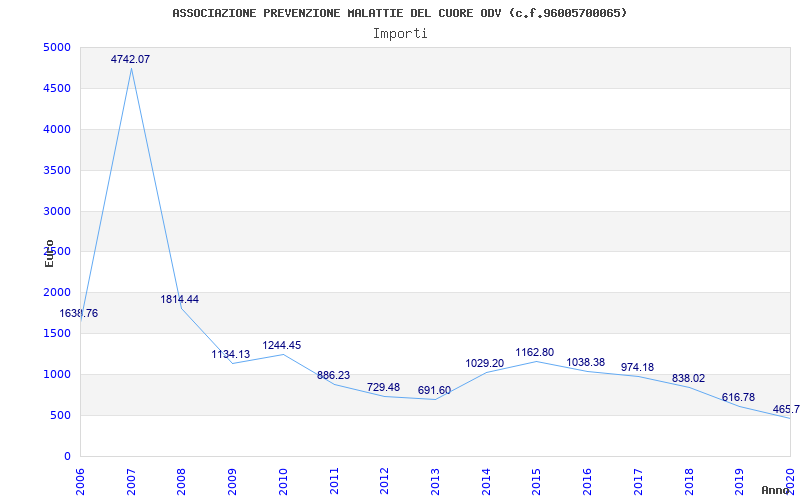The width and height of the screenshot is (800, 500).
Task: Click the 616.78 data label
Action: point(738,398)
